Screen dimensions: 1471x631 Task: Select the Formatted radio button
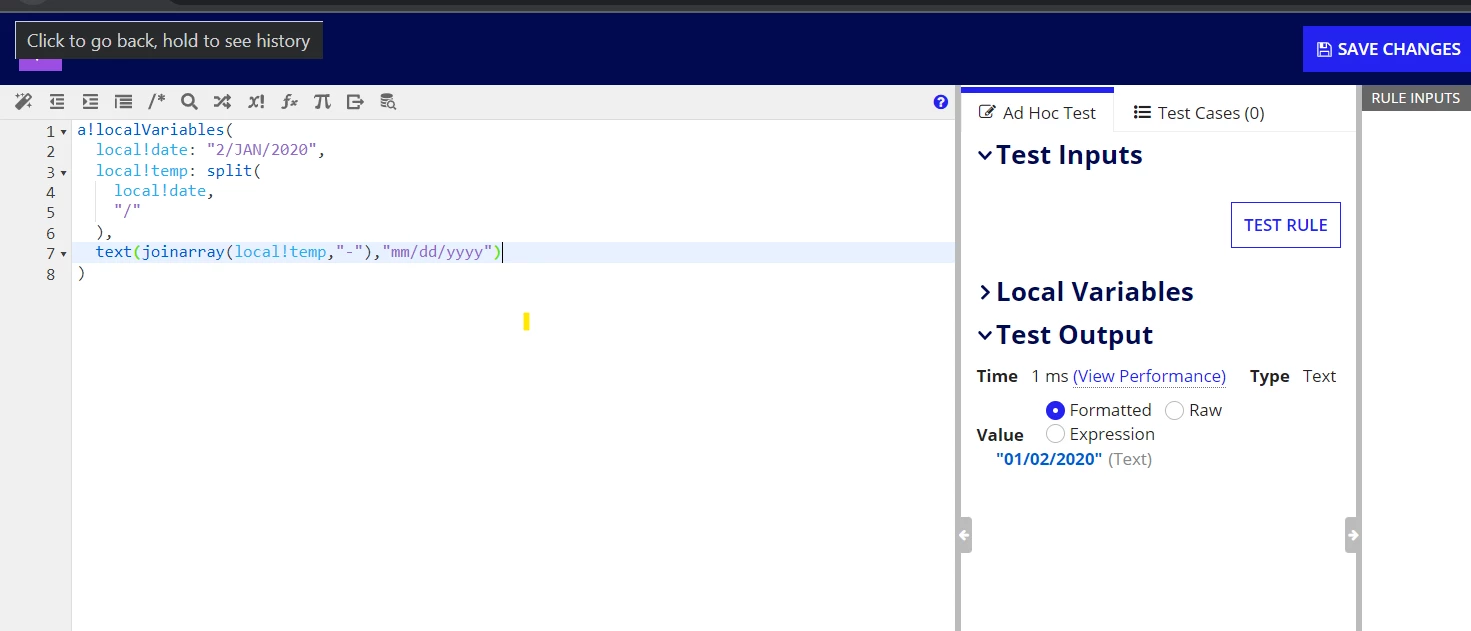[1055, 410]
